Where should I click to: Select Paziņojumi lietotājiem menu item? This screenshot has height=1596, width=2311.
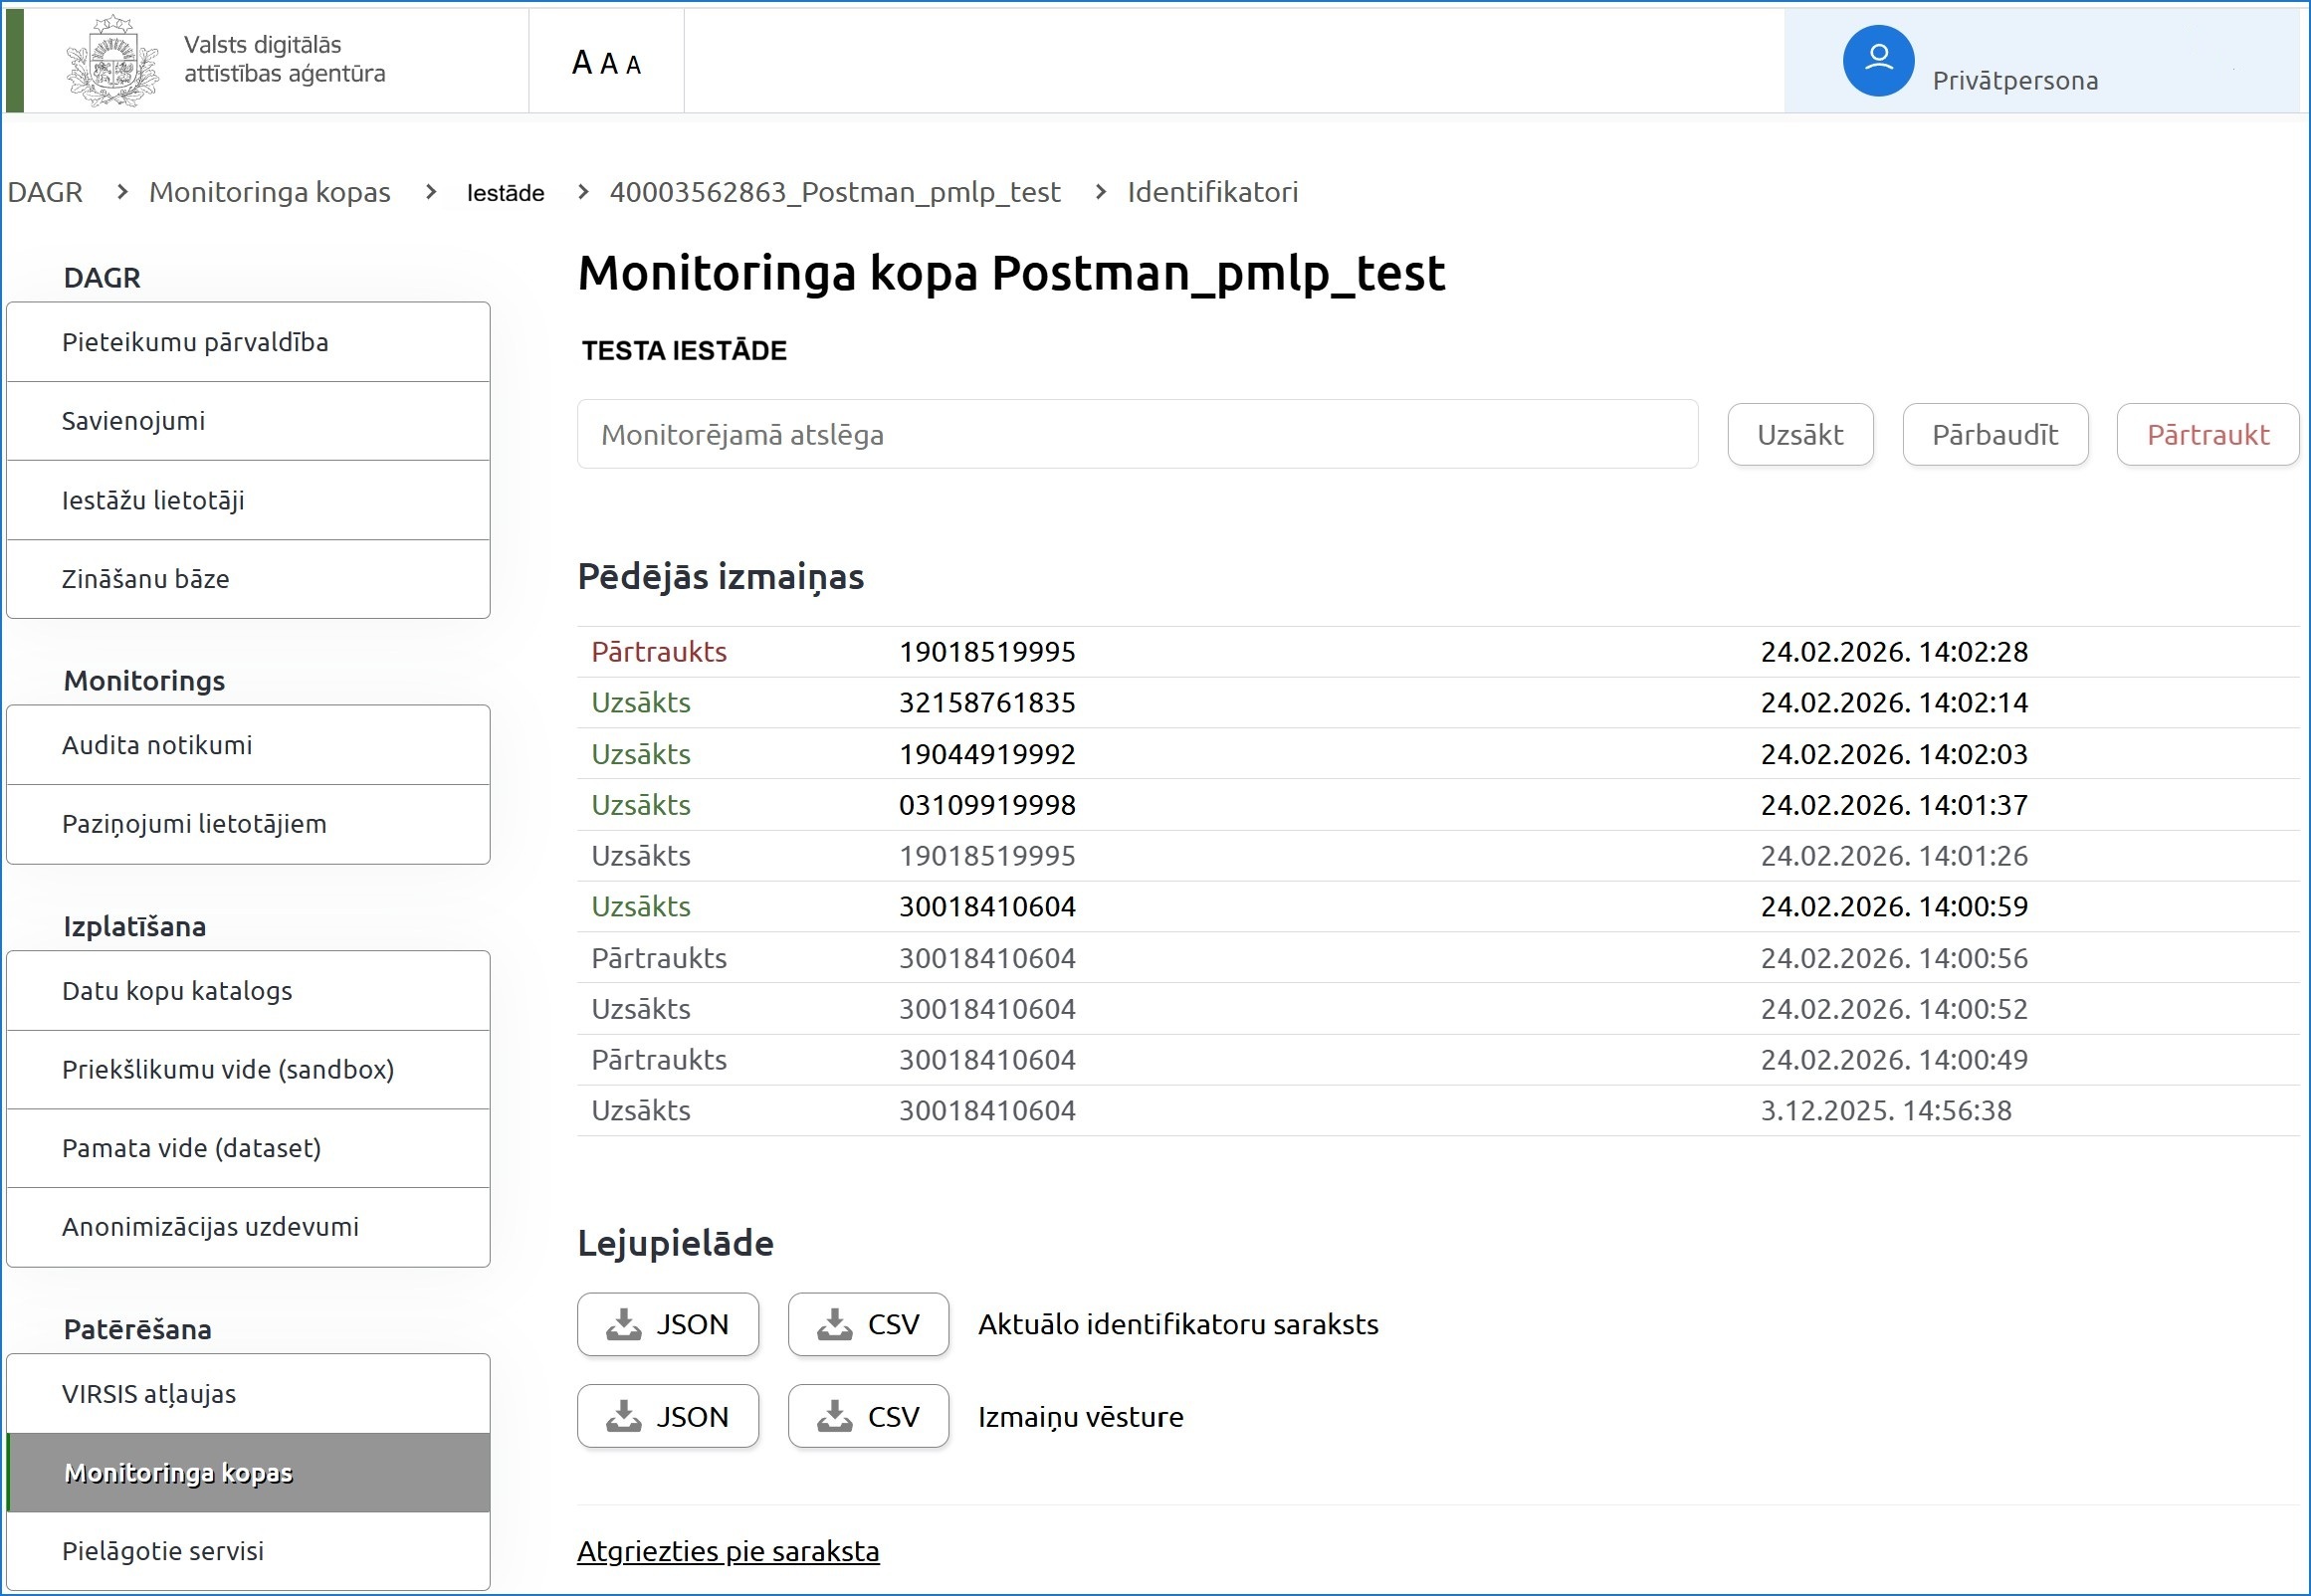[248, 824]
